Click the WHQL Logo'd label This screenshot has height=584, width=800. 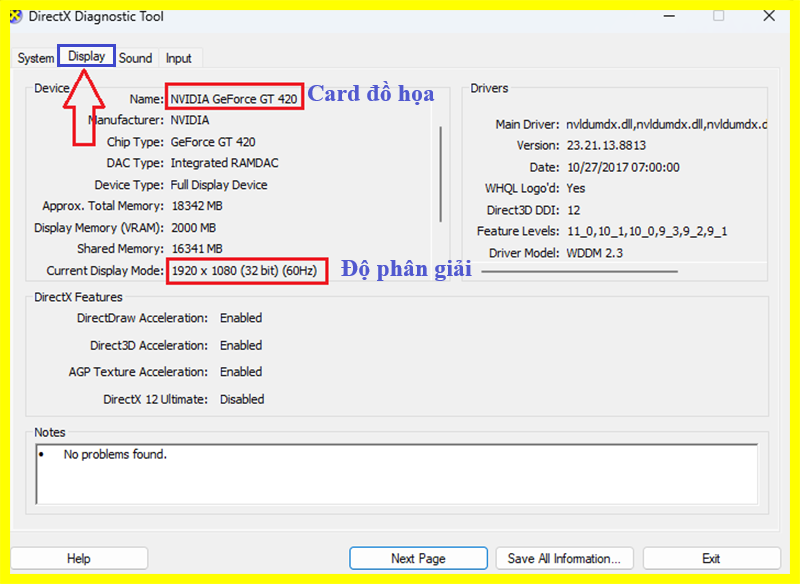522,189
